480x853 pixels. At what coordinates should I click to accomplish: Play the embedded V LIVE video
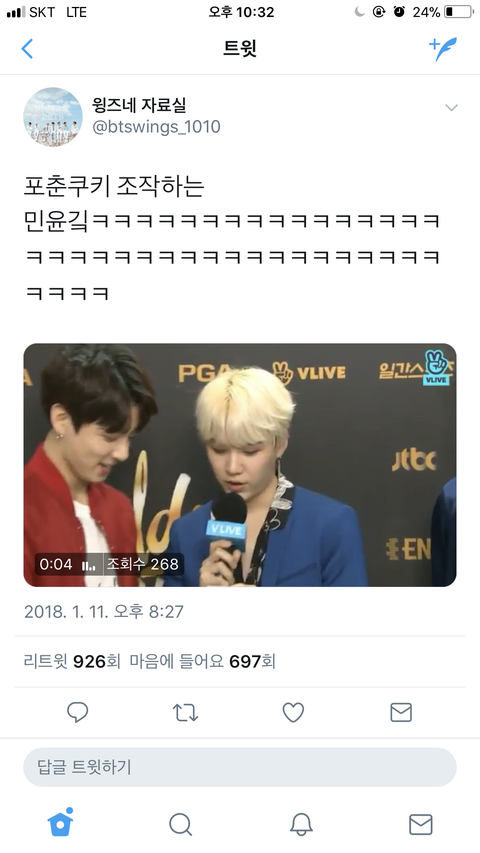[x=240, y=465]
